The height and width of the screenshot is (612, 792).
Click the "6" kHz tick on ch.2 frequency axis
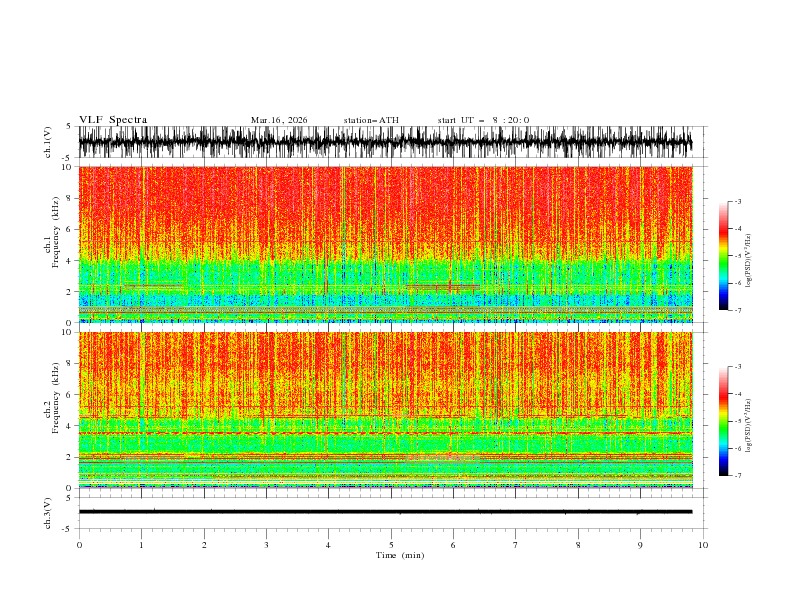(x=69, y=395)
